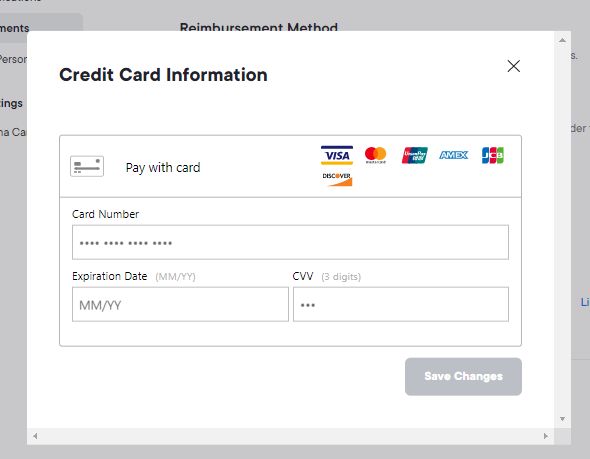Screen dimensions: 590x459
Task: Click the Mastercard logo
Action: pyautogui.click(x=376, y=155)
